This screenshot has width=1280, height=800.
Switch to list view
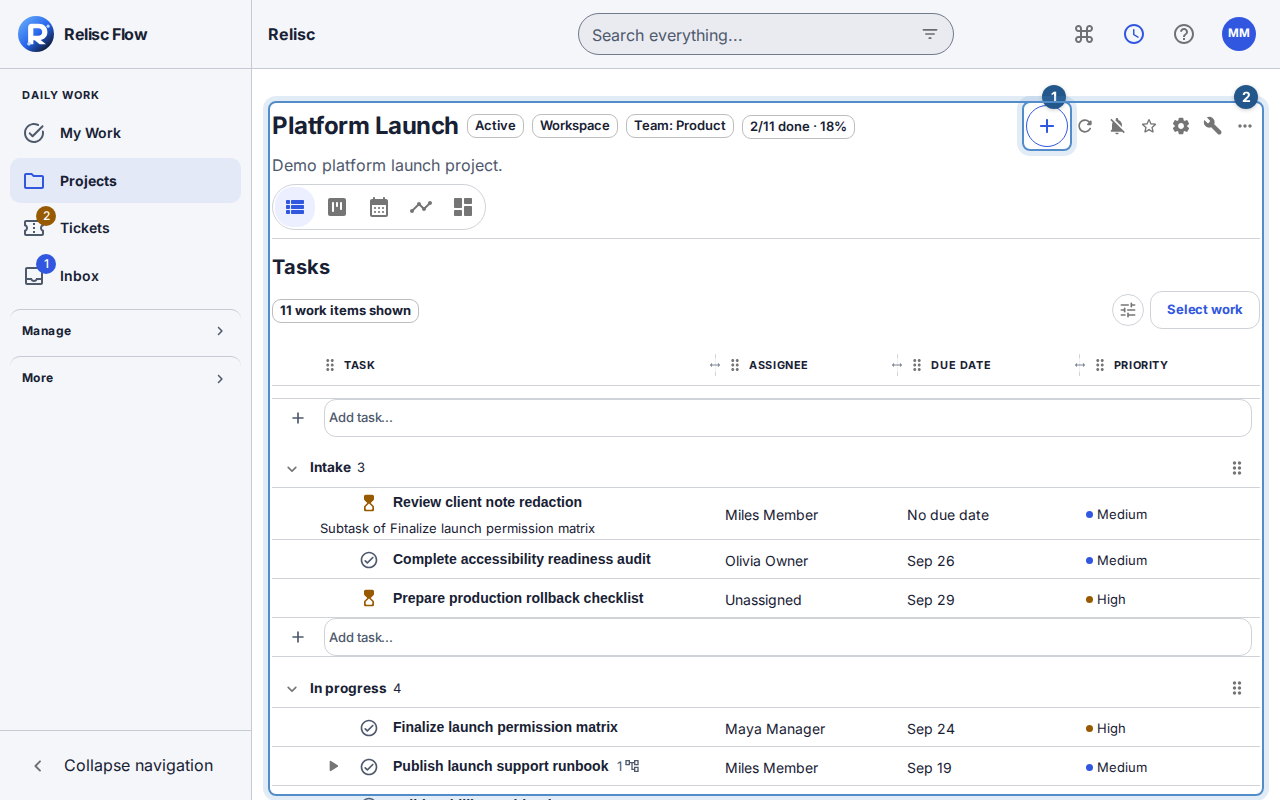(x=295, y=207)
